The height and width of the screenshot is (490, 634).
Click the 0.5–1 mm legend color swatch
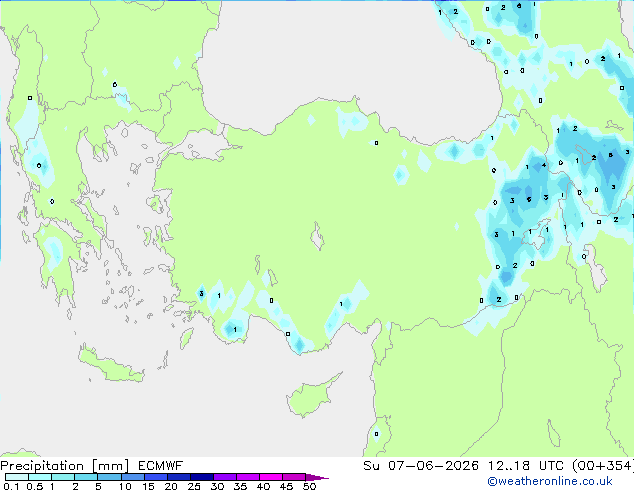(x=40, y=477)
